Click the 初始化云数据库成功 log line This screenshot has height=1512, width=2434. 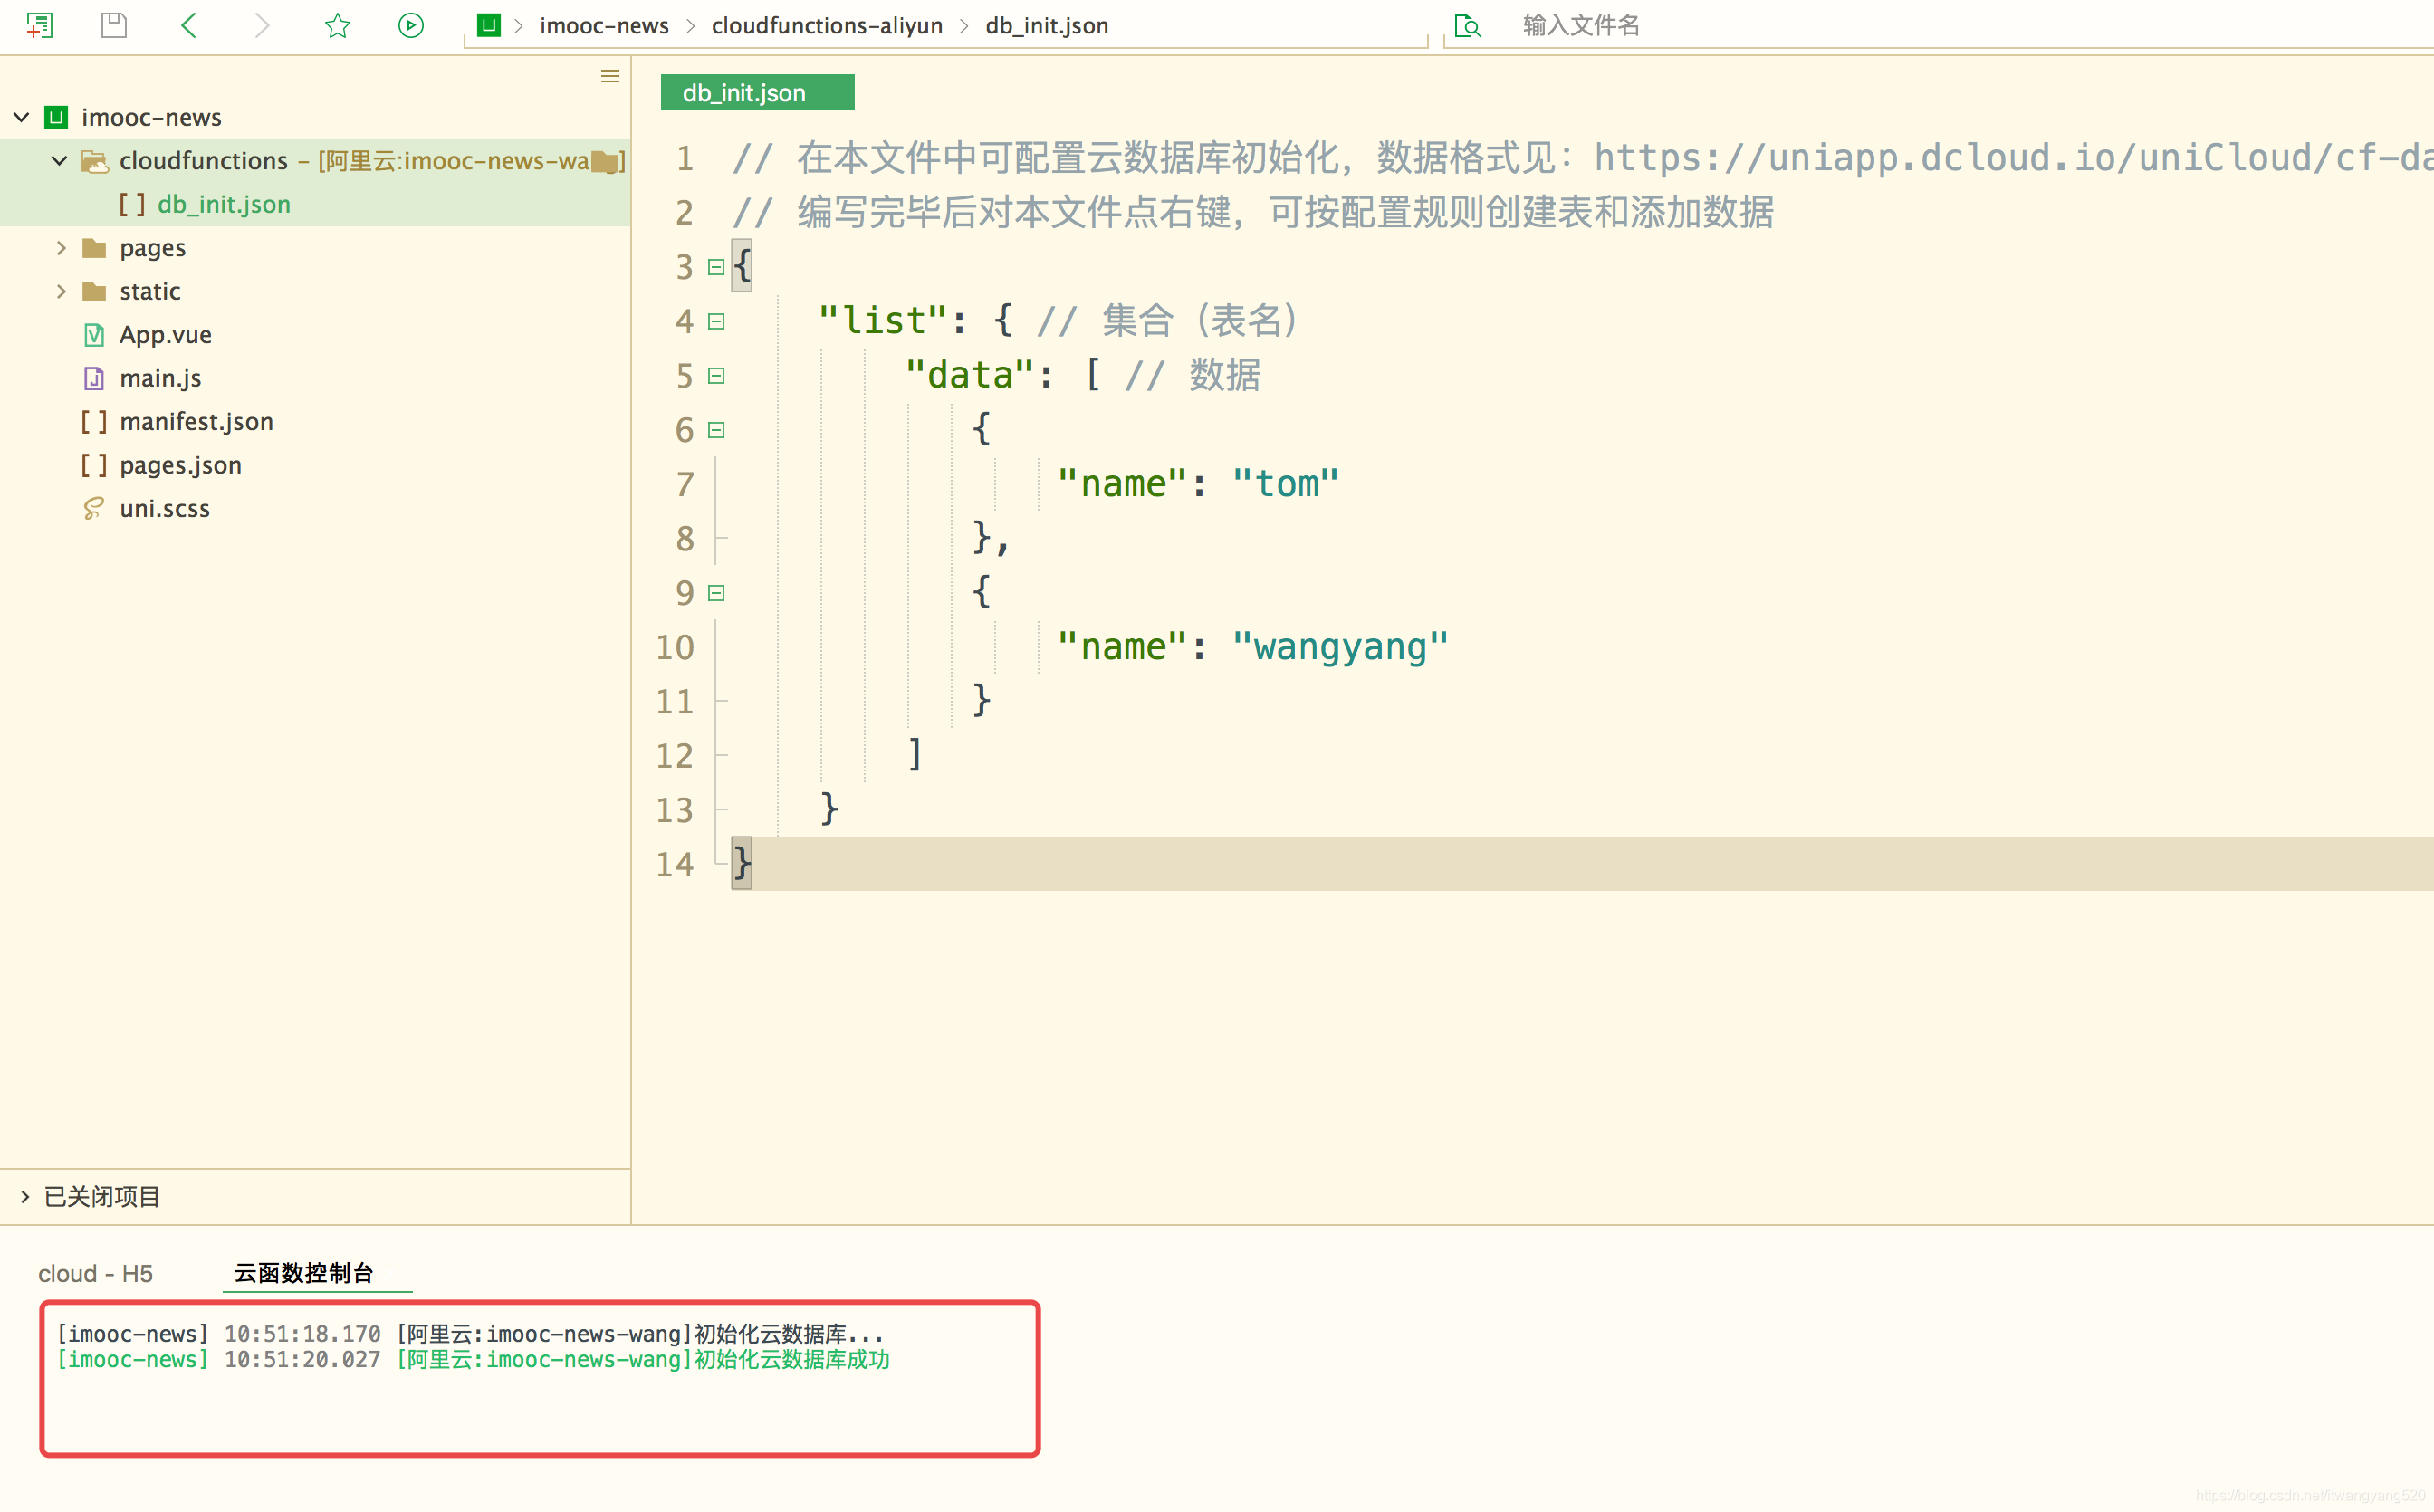coord(473,1360)
